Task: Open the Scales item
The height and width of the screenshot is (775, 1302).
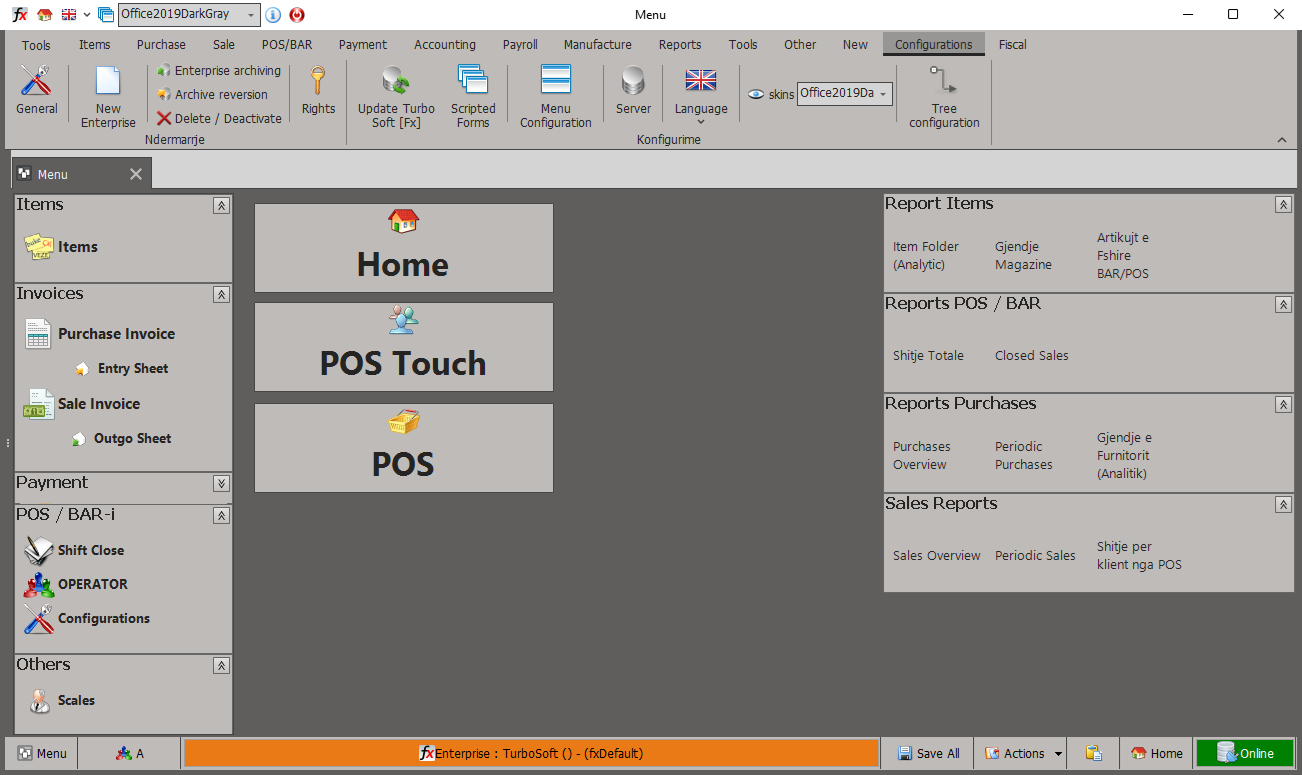Action: (x=76, y=700)
